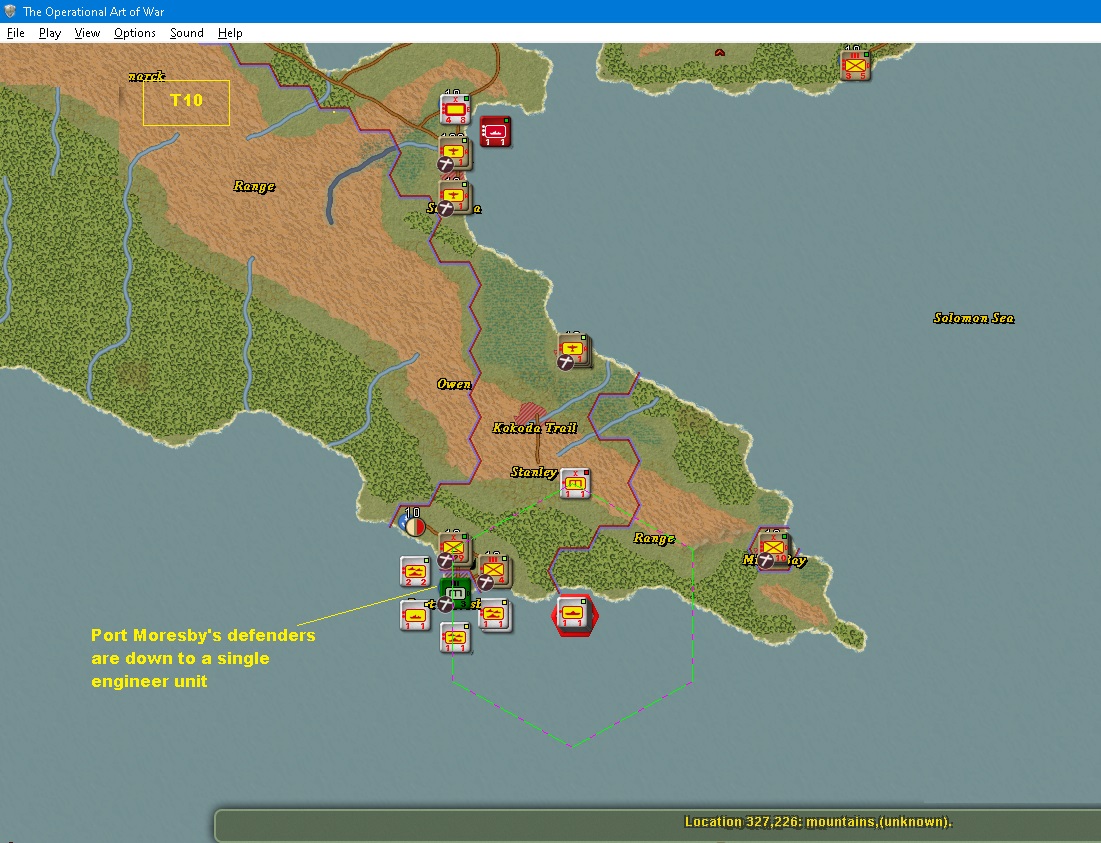
Task: Select the white headquarters unit marked 4 8
Action: pos(454,109)
